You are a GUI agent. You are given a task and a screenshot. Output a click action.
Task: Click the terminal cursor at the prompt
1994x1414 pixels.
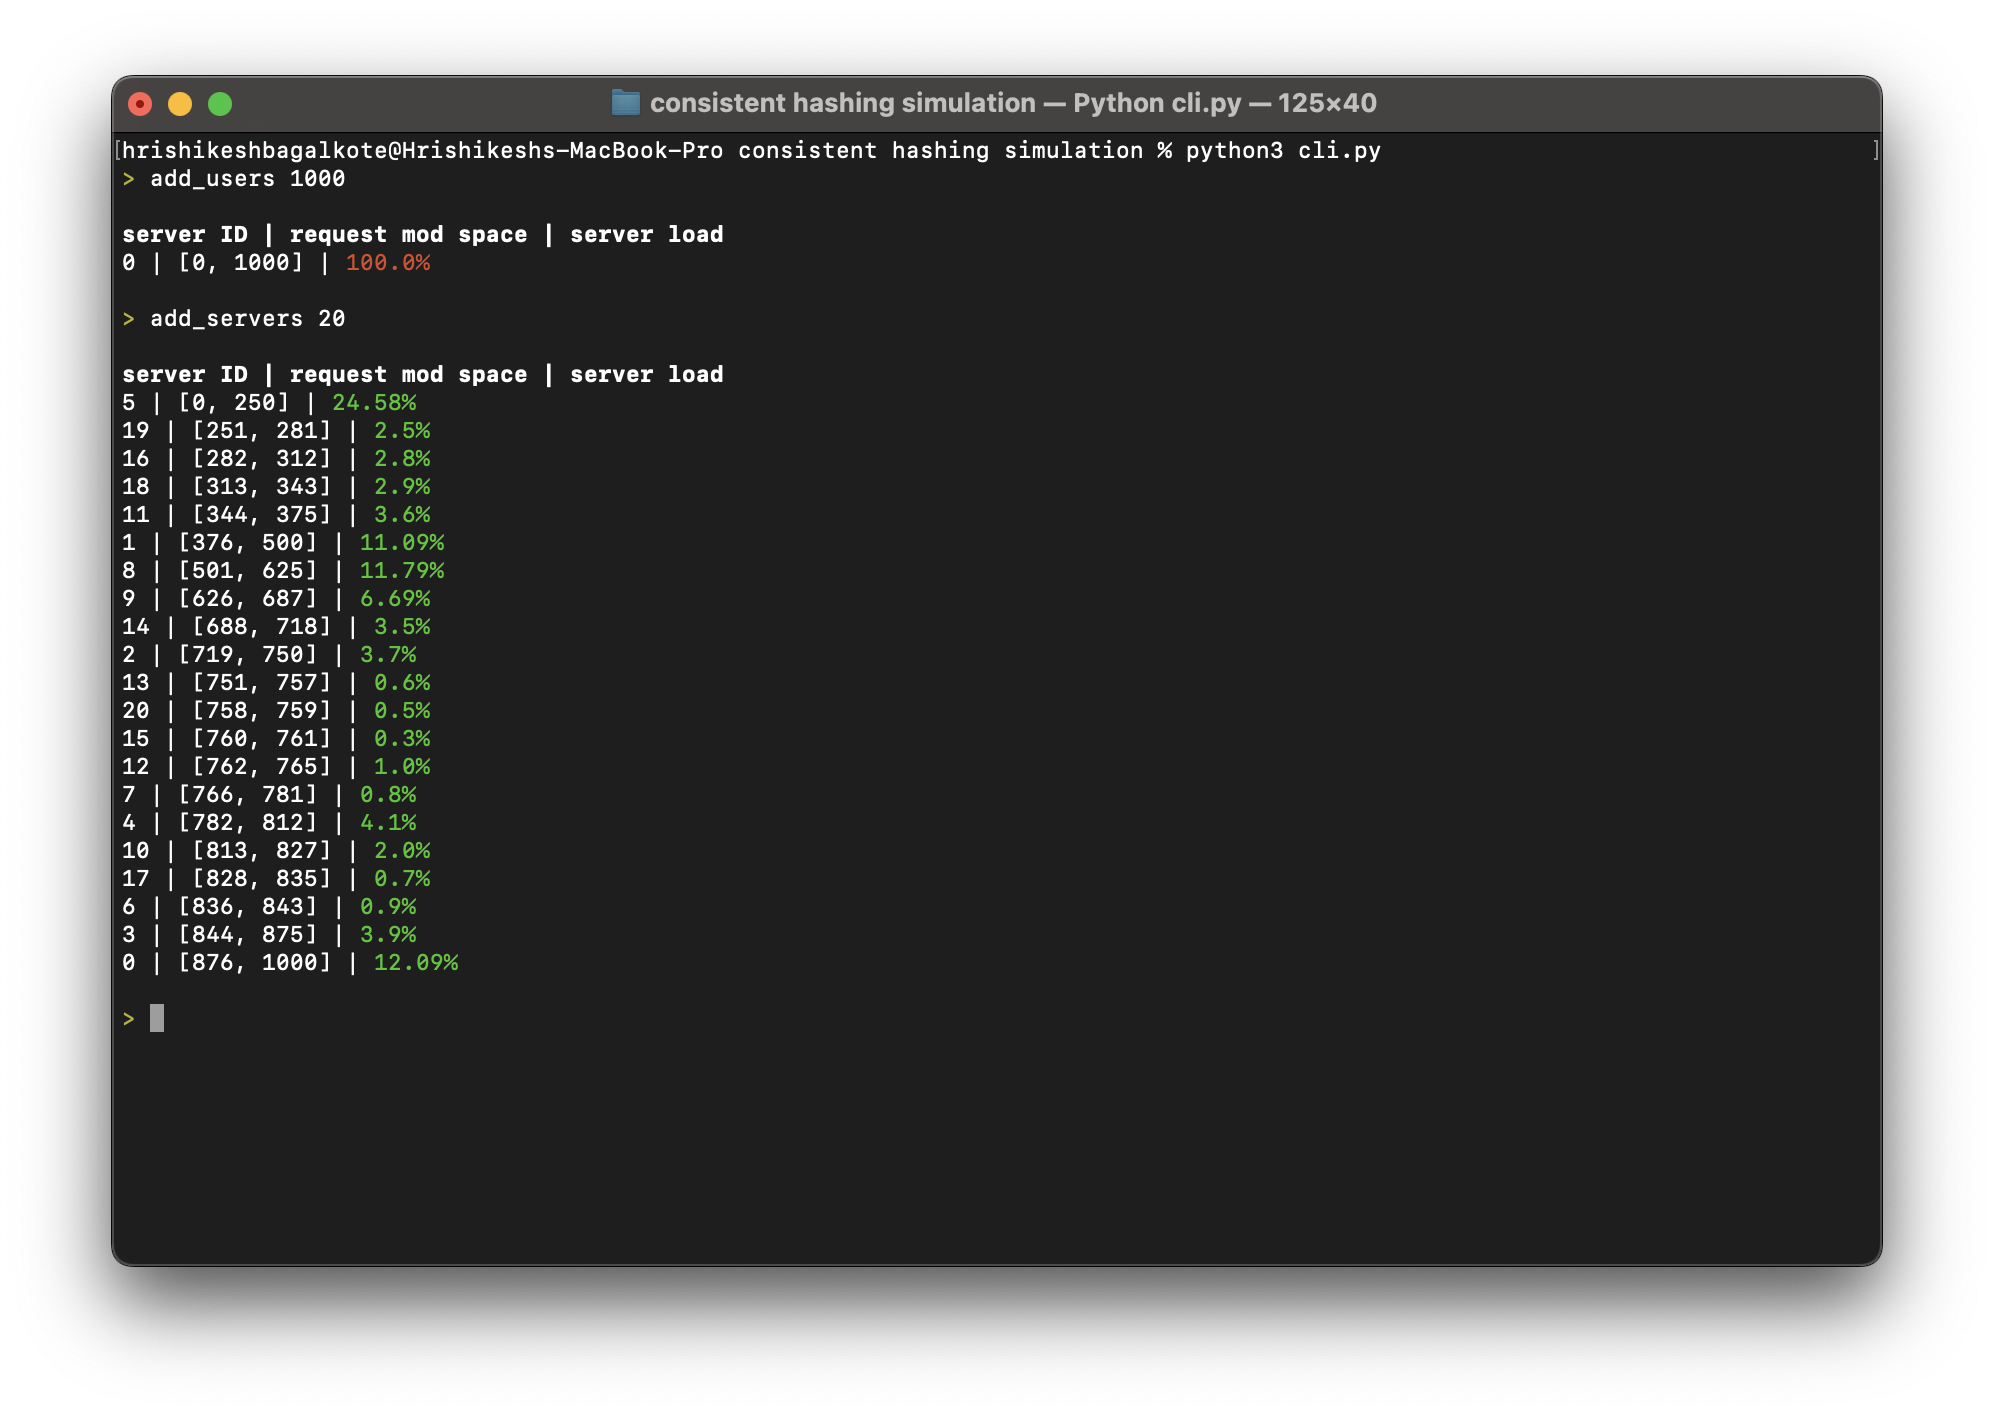[157, 1018]
